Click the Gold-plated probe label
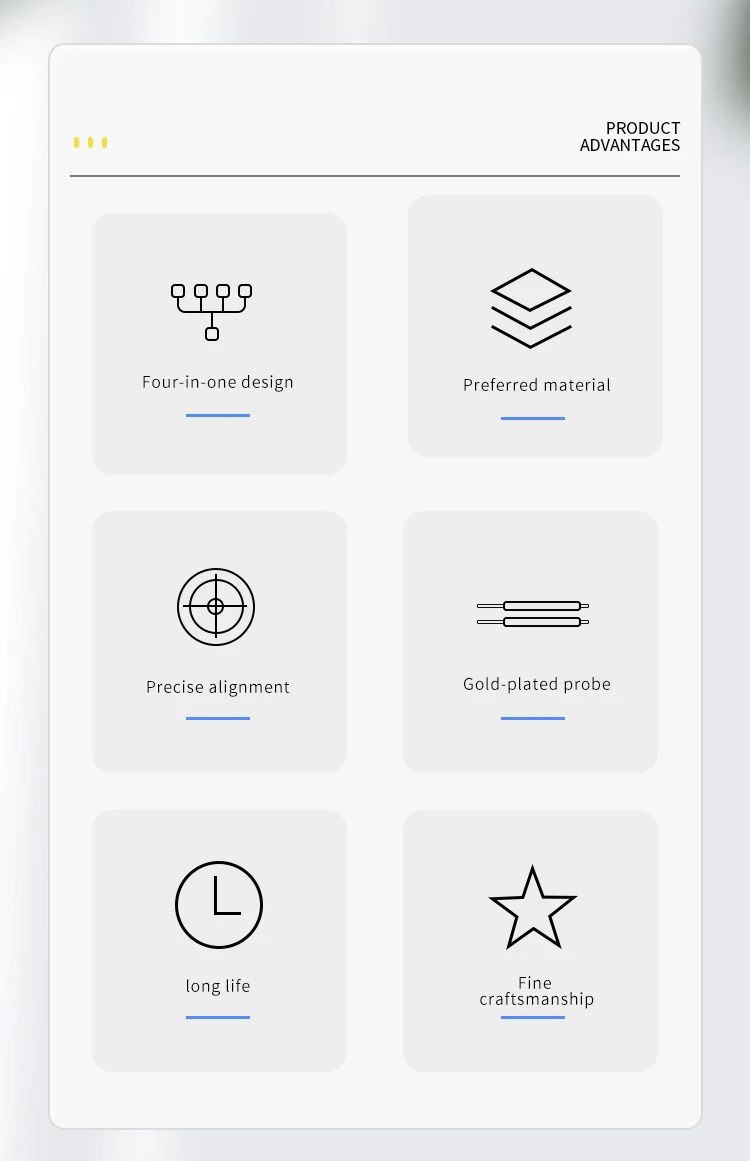The image size is (750, 1161). click(536, 684)
